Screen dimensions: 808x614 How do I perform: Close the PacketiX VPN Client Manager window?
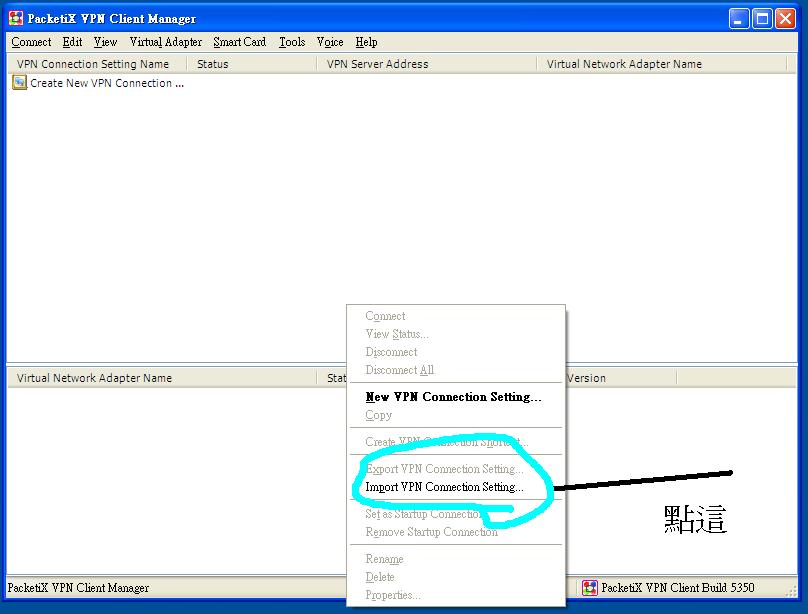[785, 19]
